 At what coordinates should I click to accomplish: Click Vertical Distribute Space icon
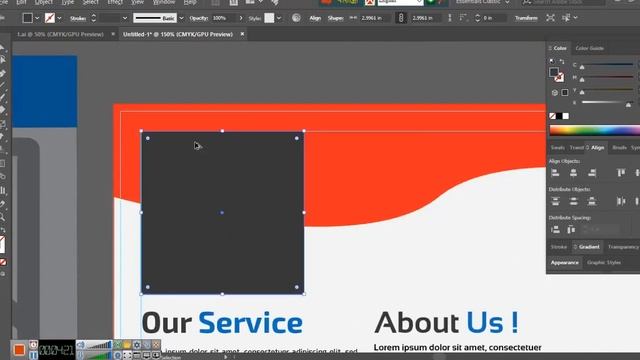(x=555, y=230)
